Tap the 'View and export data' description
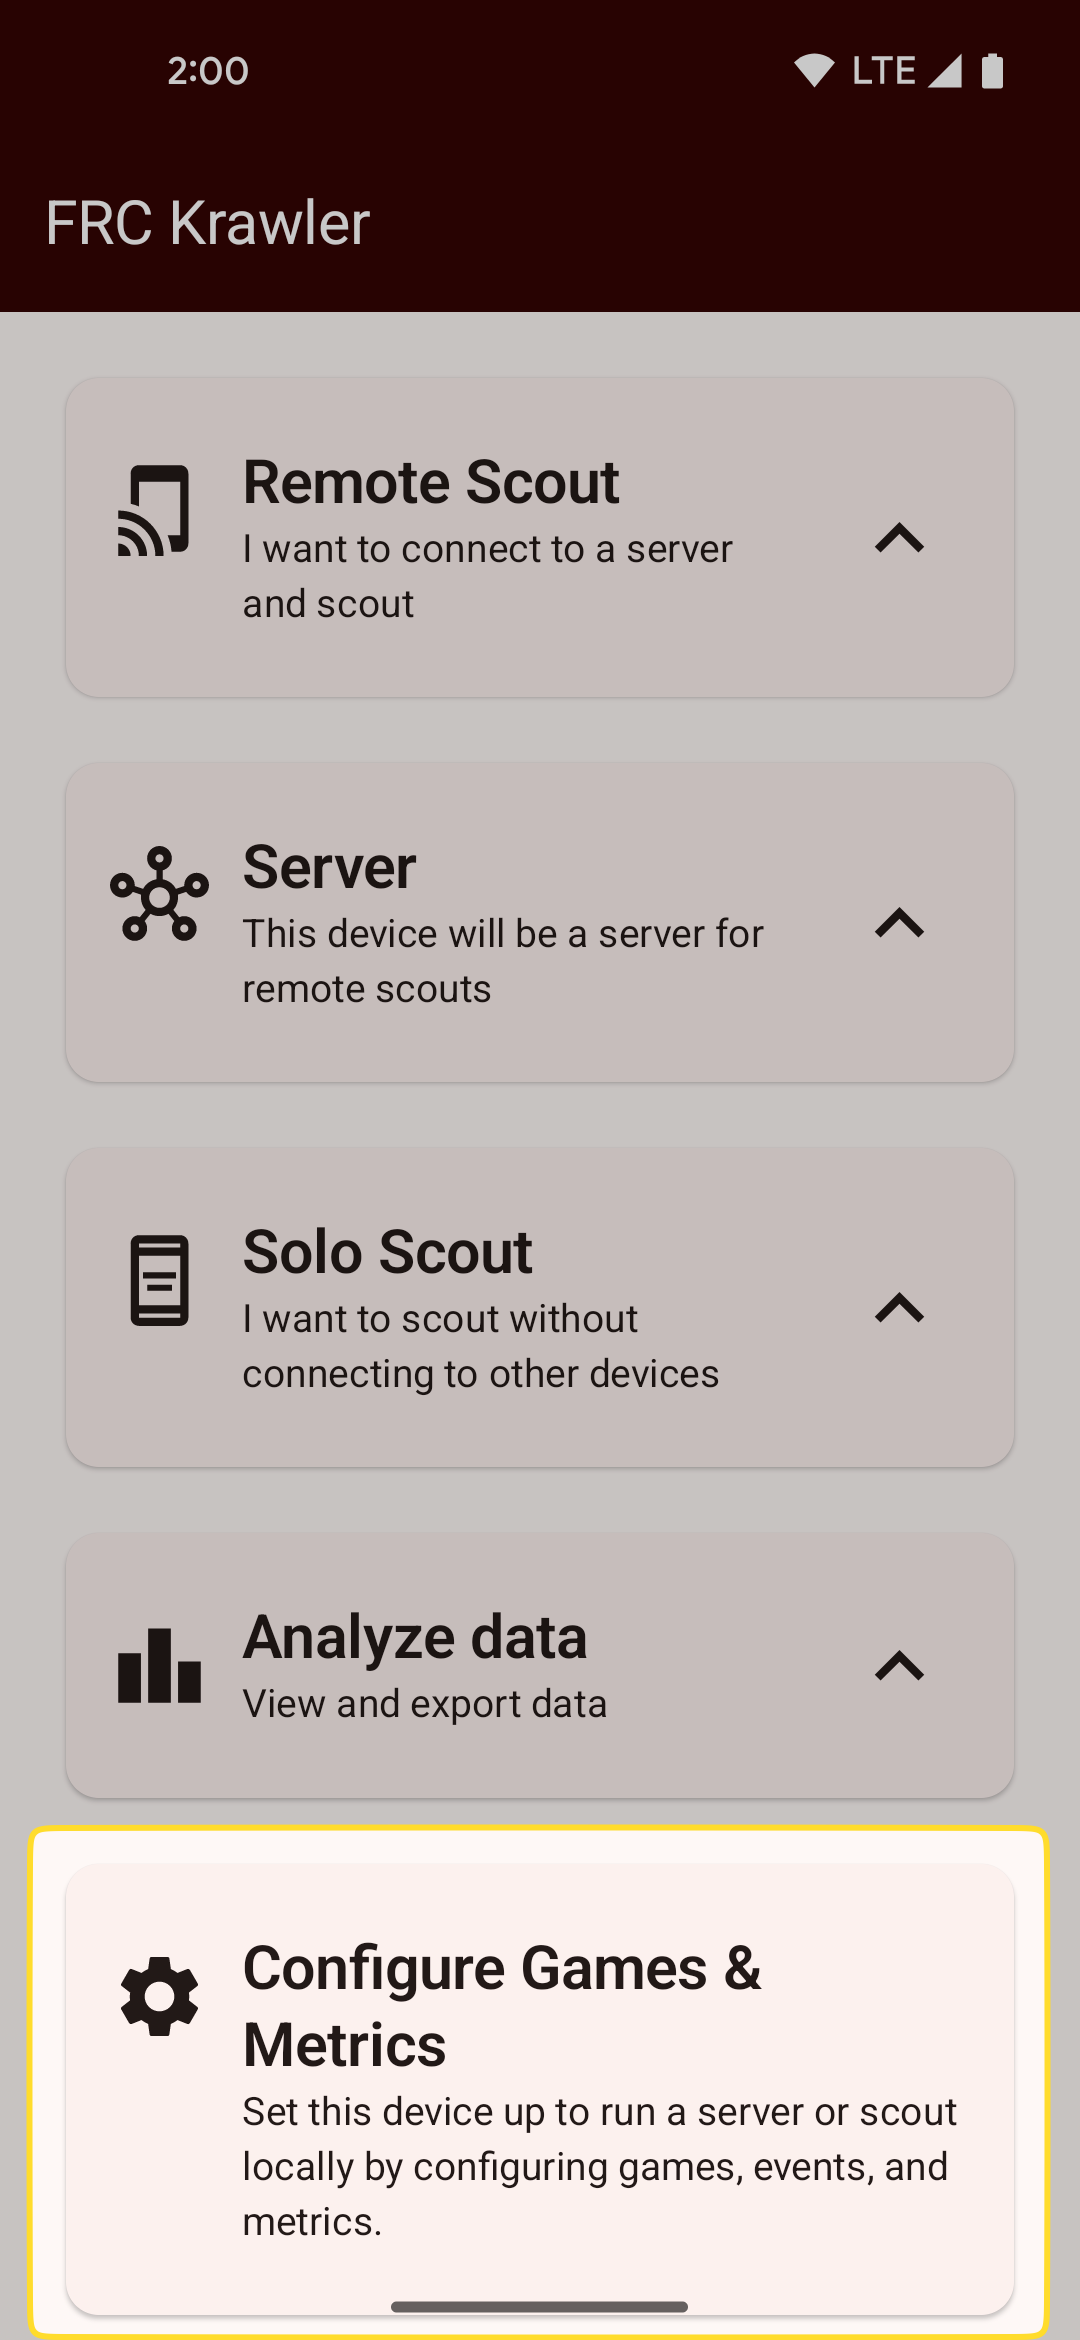 (x=425, y=1704)
